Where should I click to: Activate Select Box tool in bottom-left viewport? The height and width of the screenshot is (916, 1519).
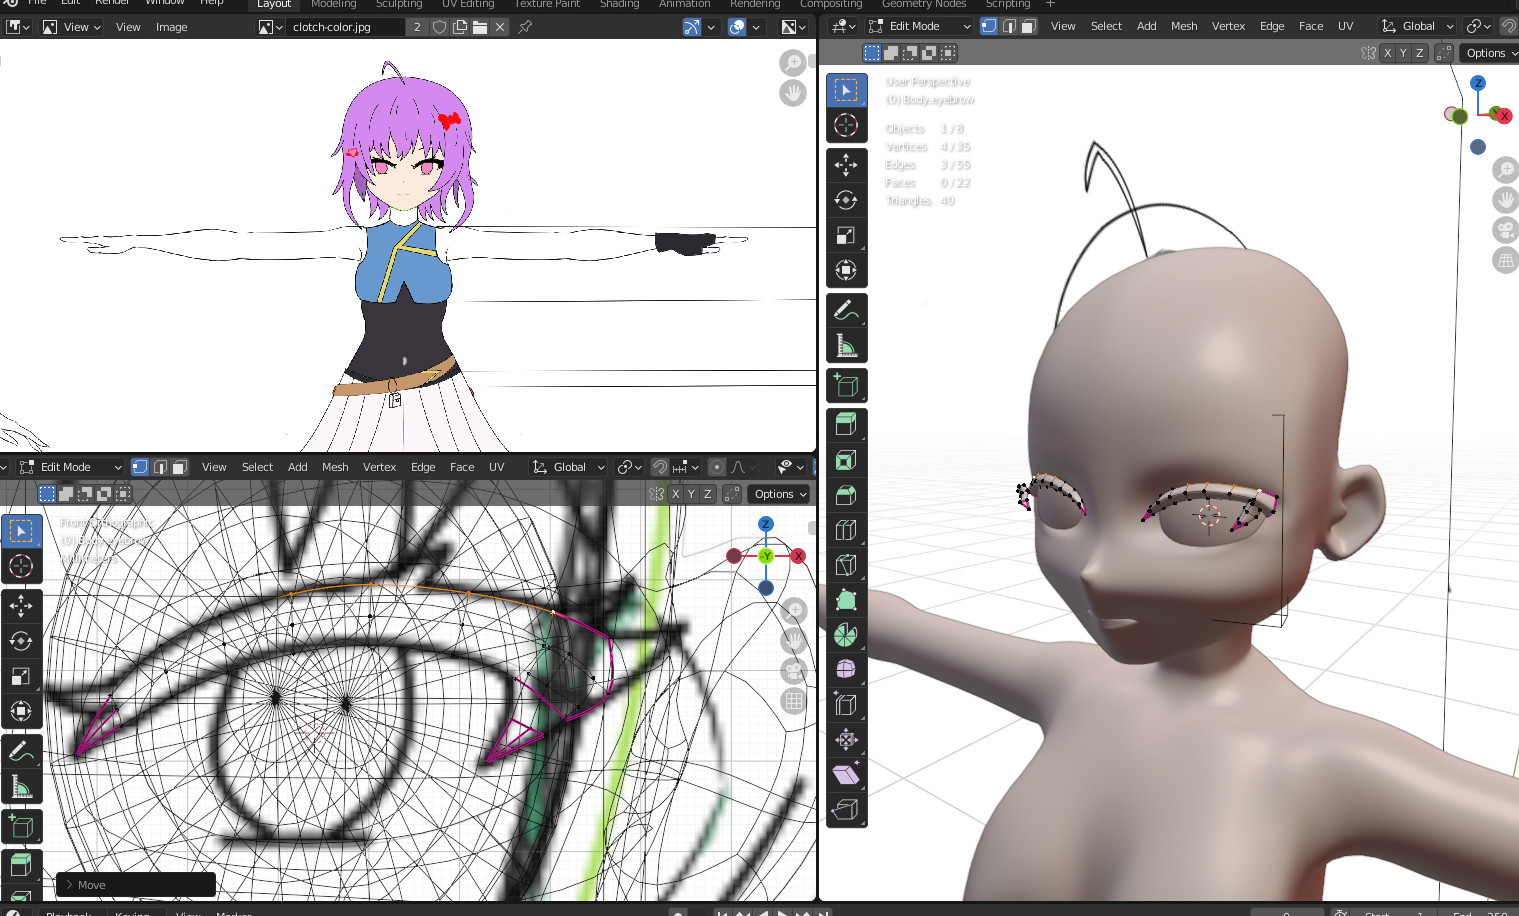coord(21,531)
